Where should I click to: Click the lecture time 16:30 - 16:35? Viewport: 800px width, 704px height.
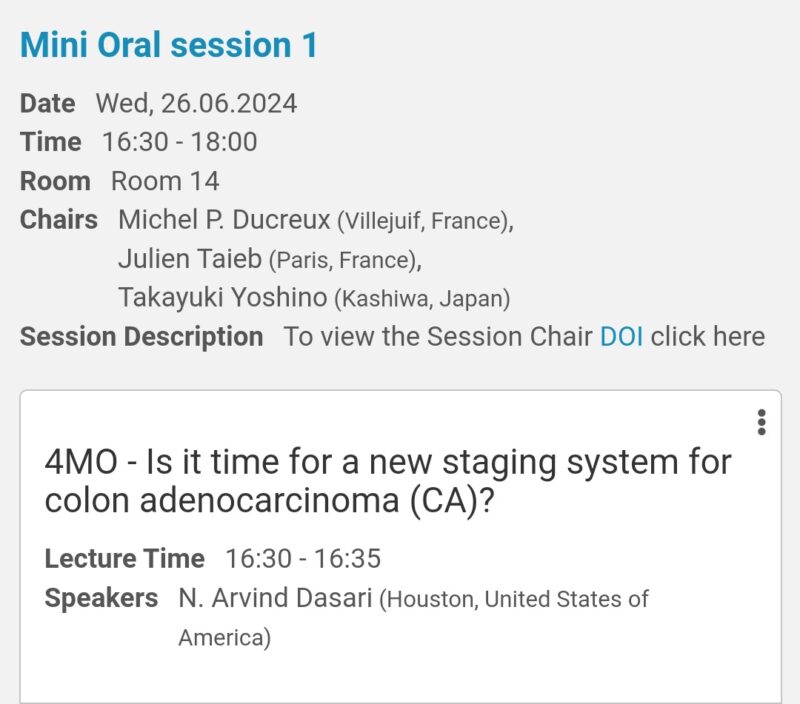click(303, 558)
